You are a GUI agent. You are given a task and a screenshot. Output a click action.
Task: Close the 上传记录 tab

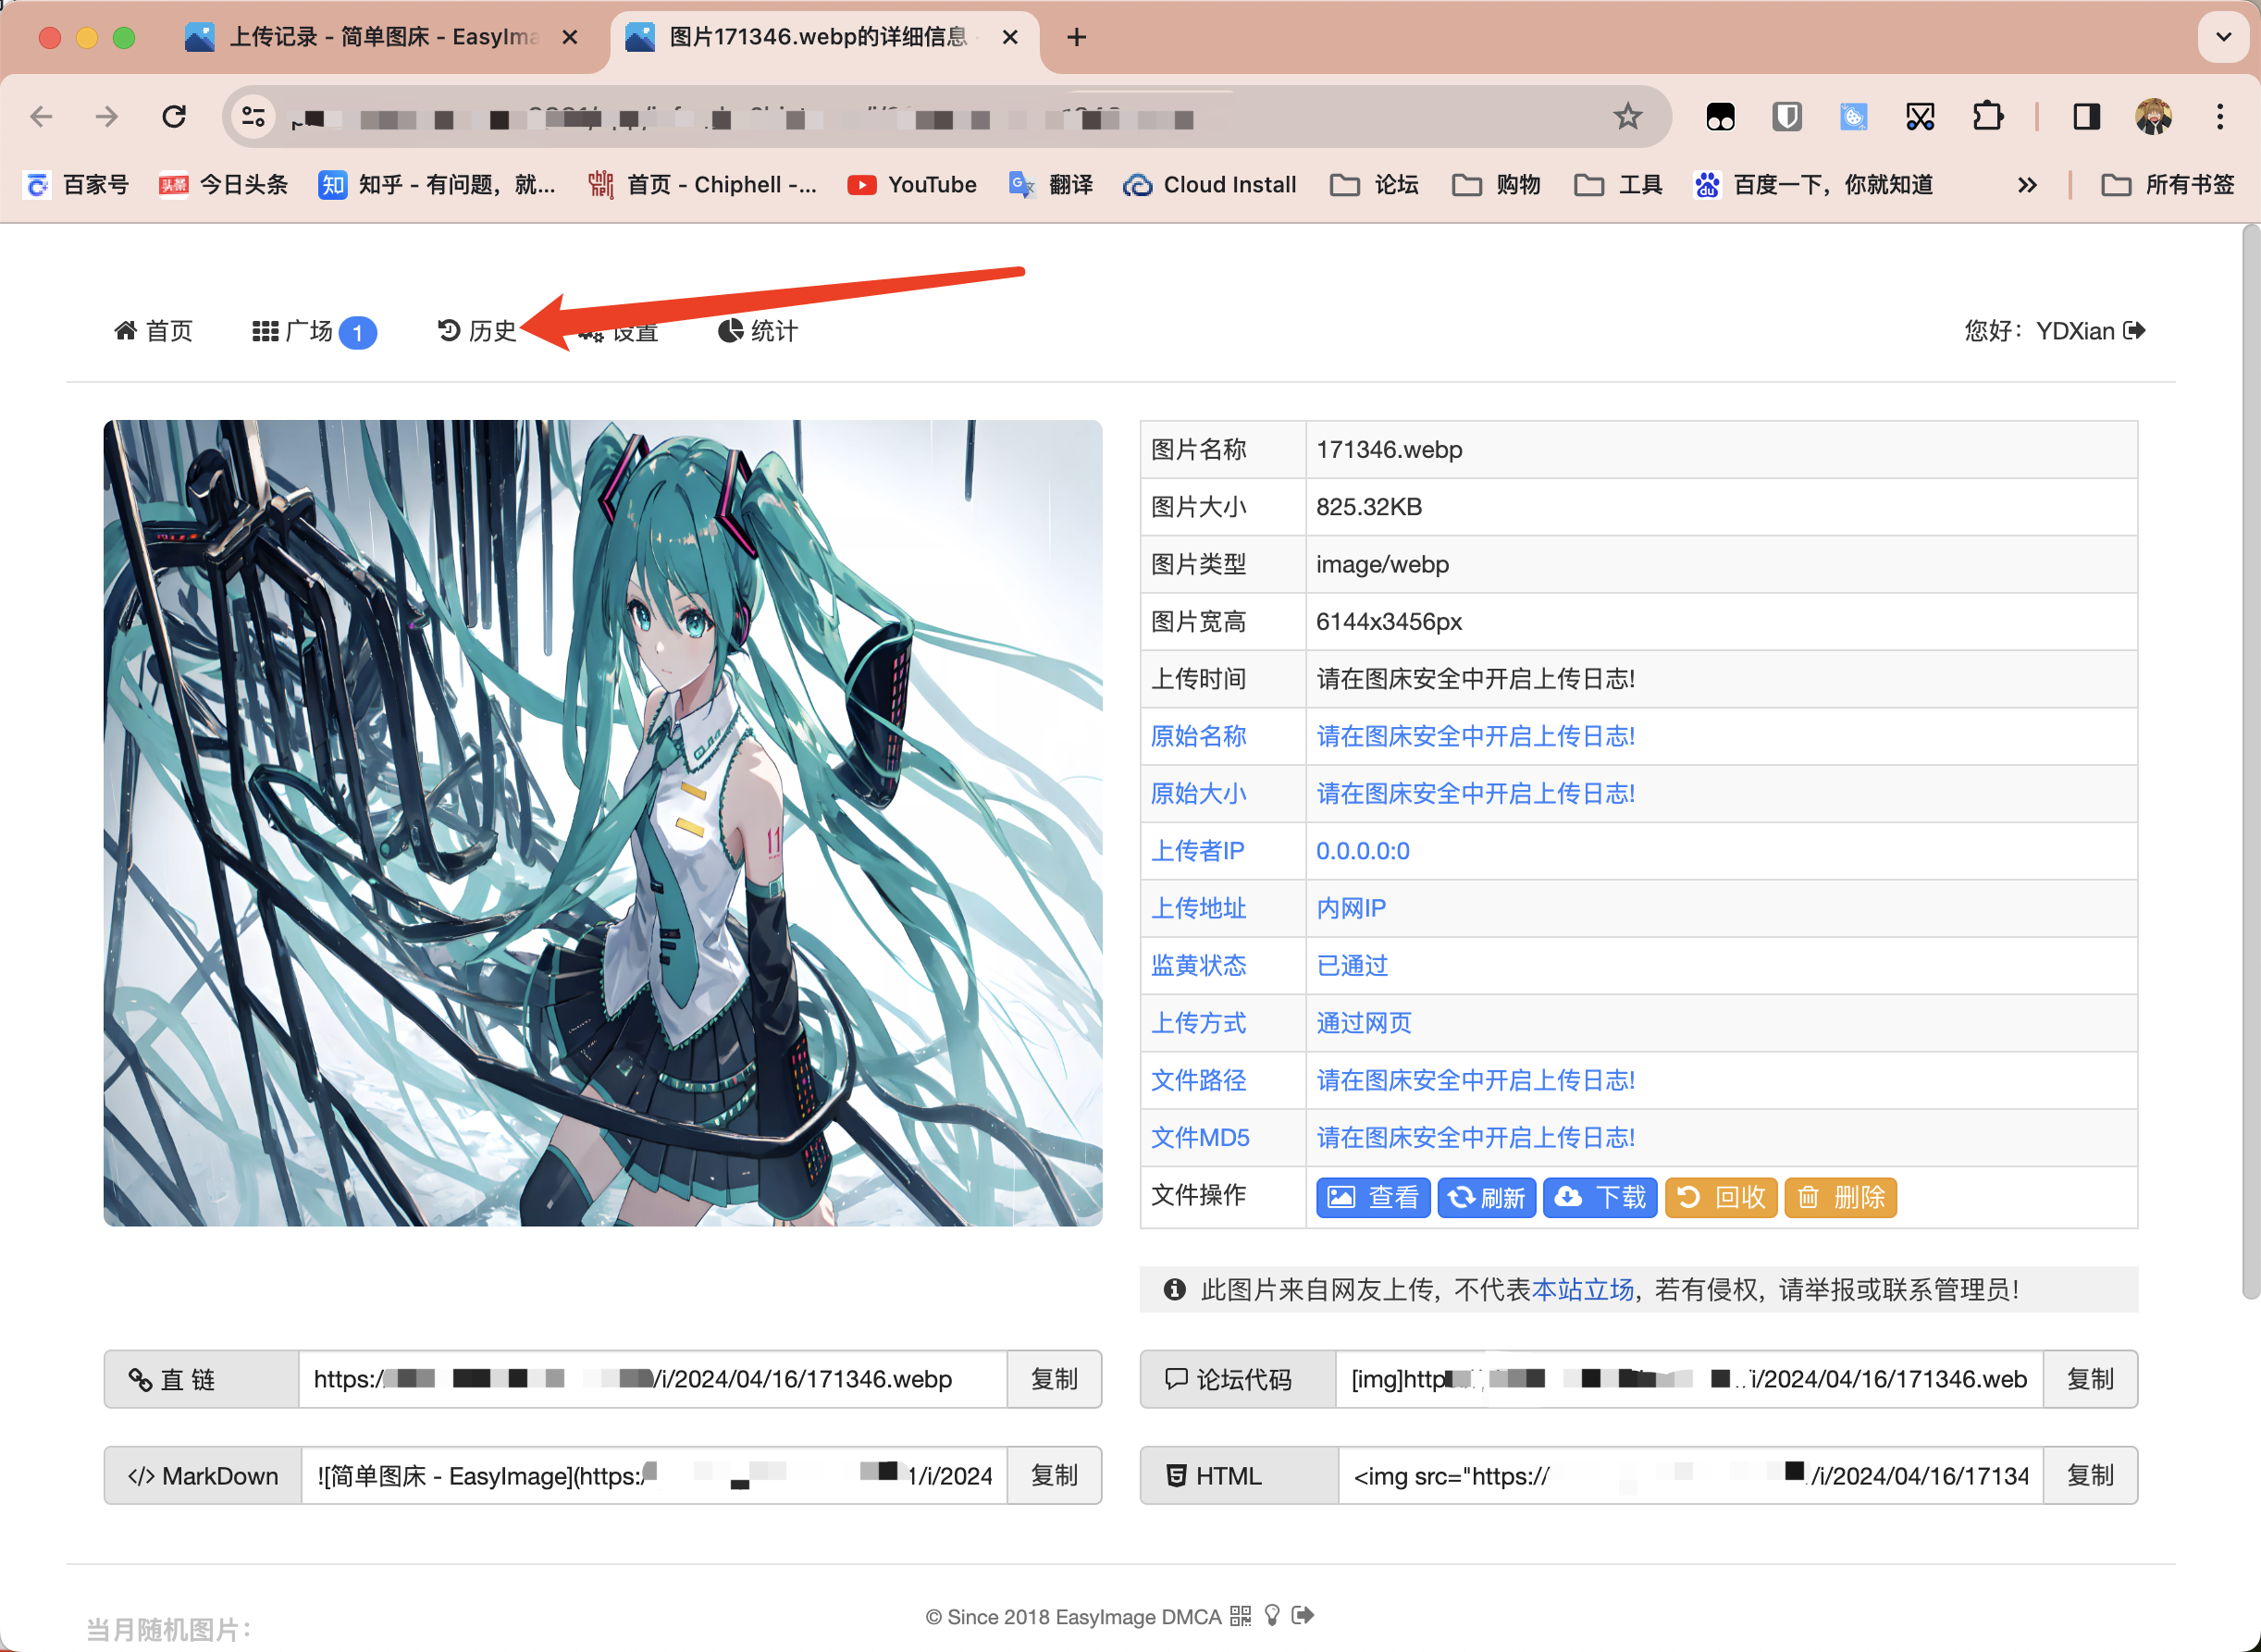[x=570, y=37]
